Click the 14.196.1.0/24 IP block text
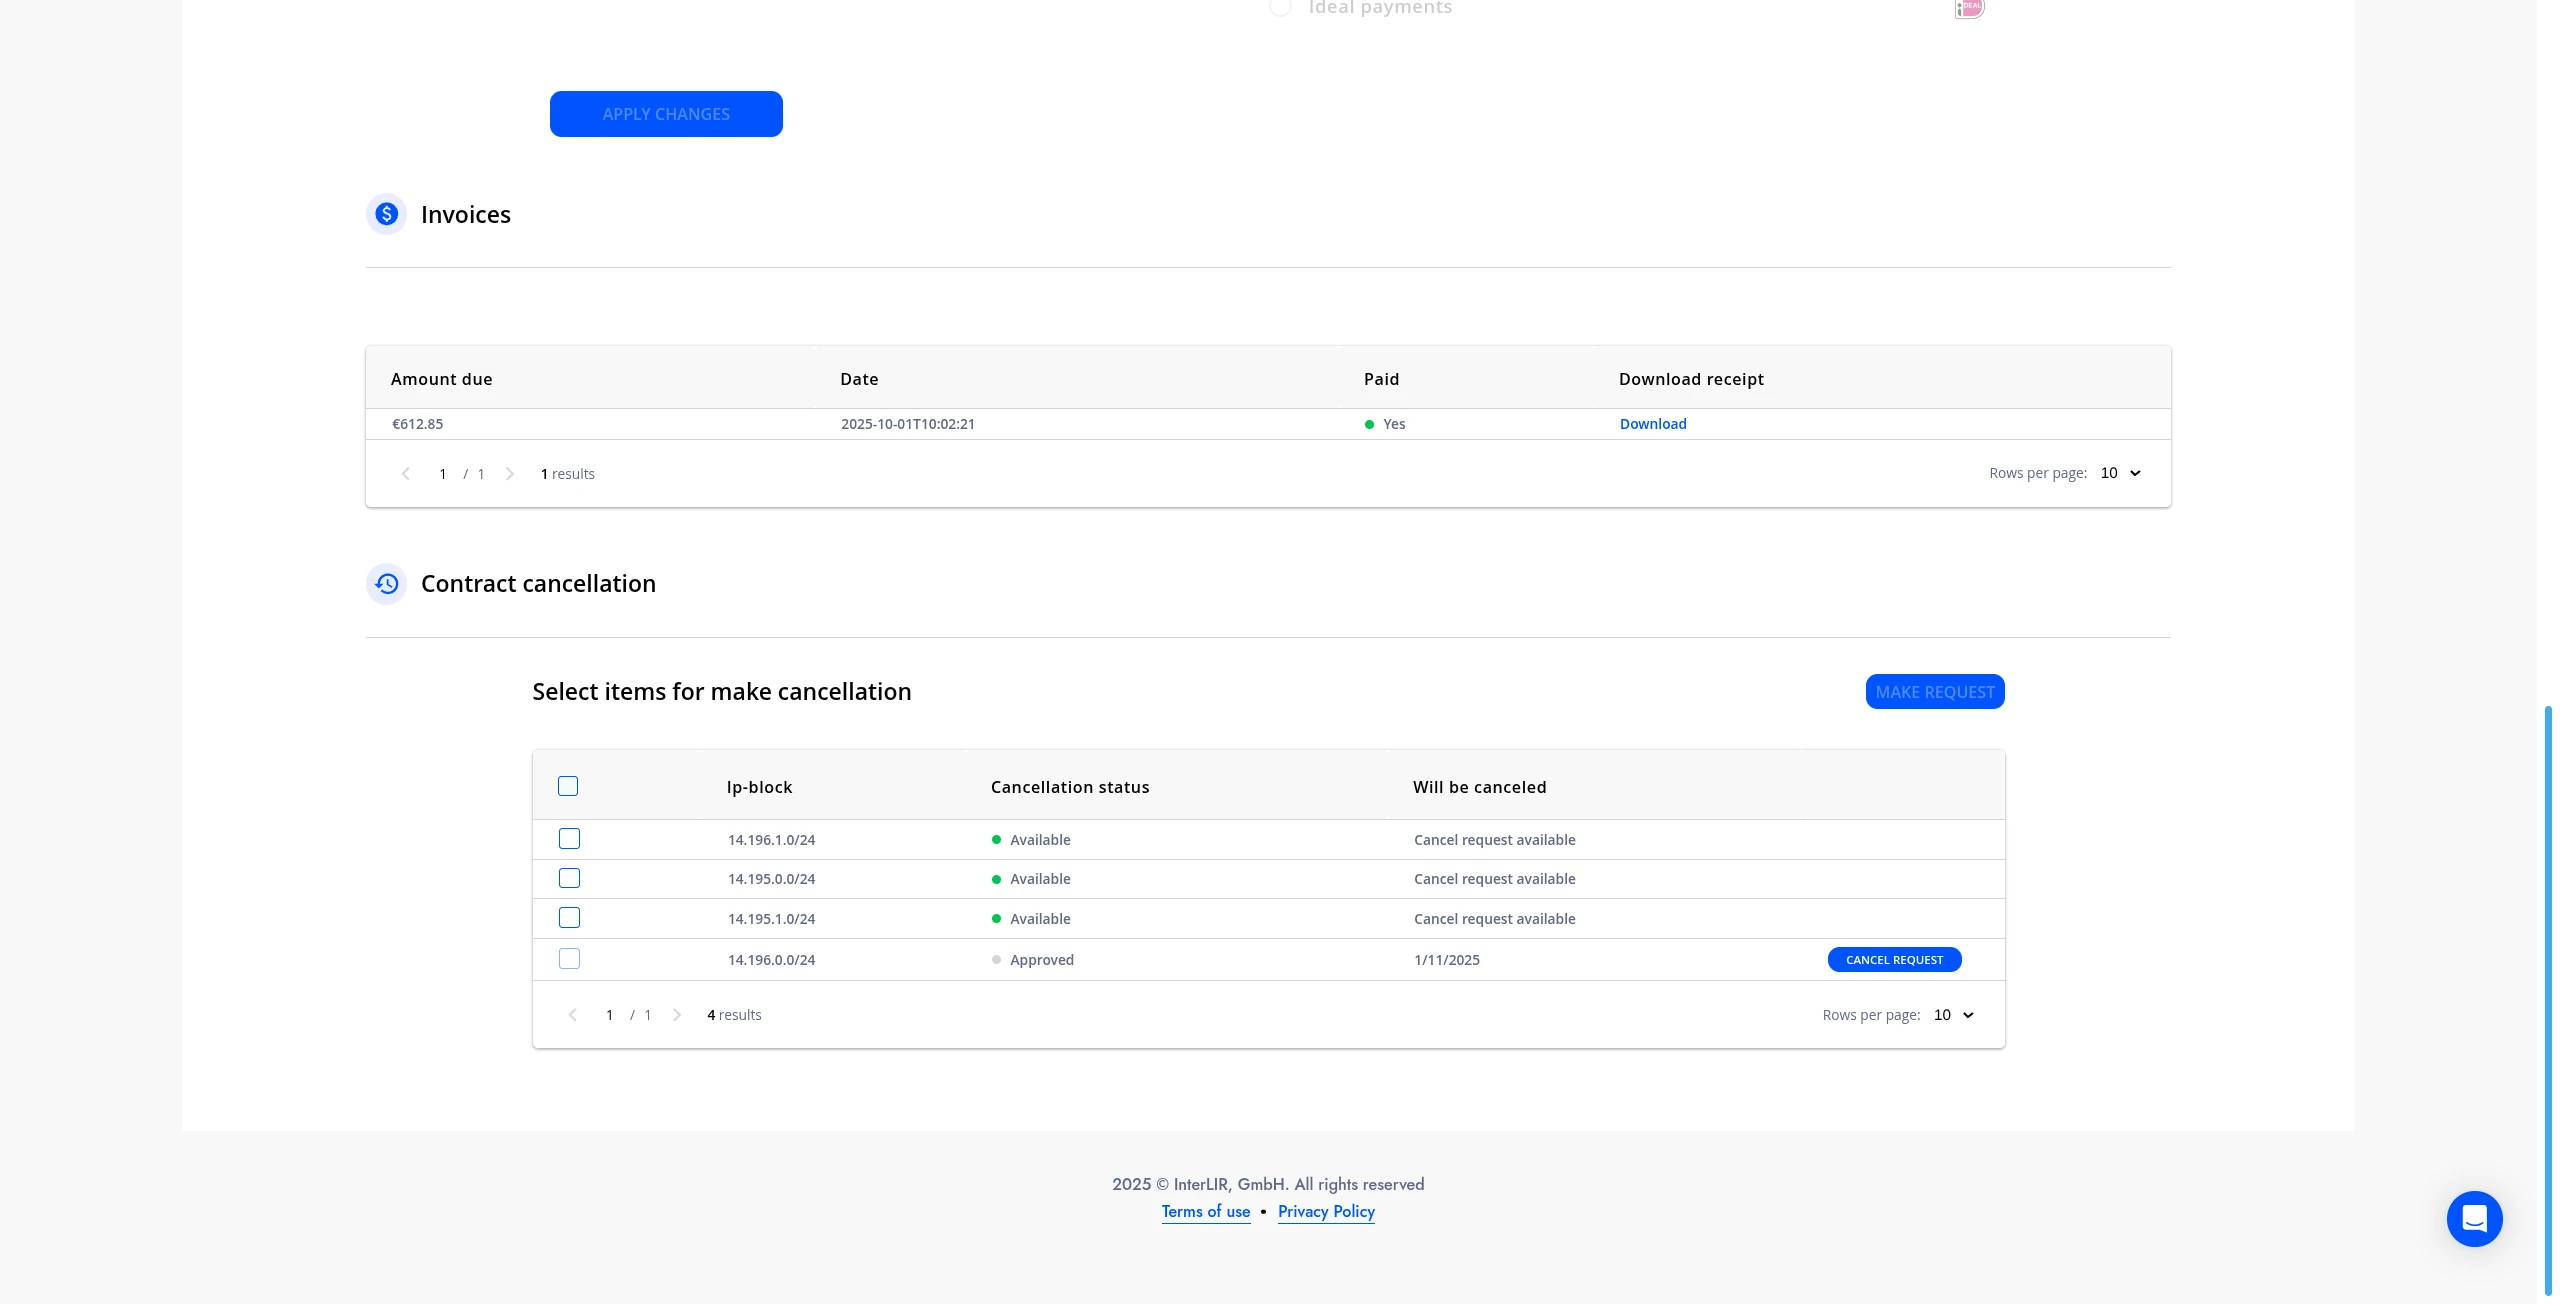This screenshot has height=1304, width=2560. (771, 840)
